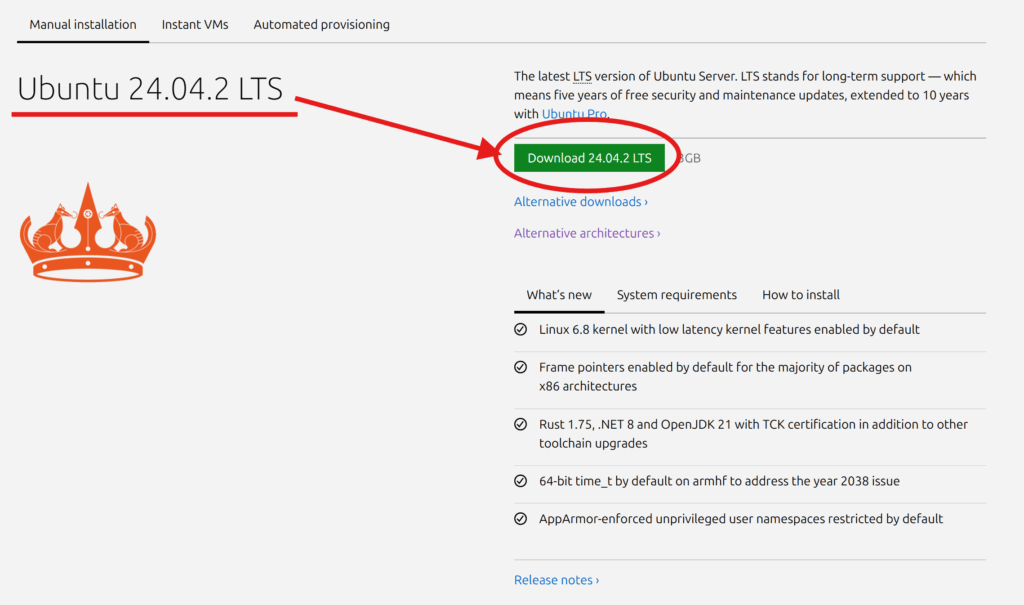1024x605 pixels.
Task: Click the underlined LTS abbreviation in the description
Action: pos(582,76)
